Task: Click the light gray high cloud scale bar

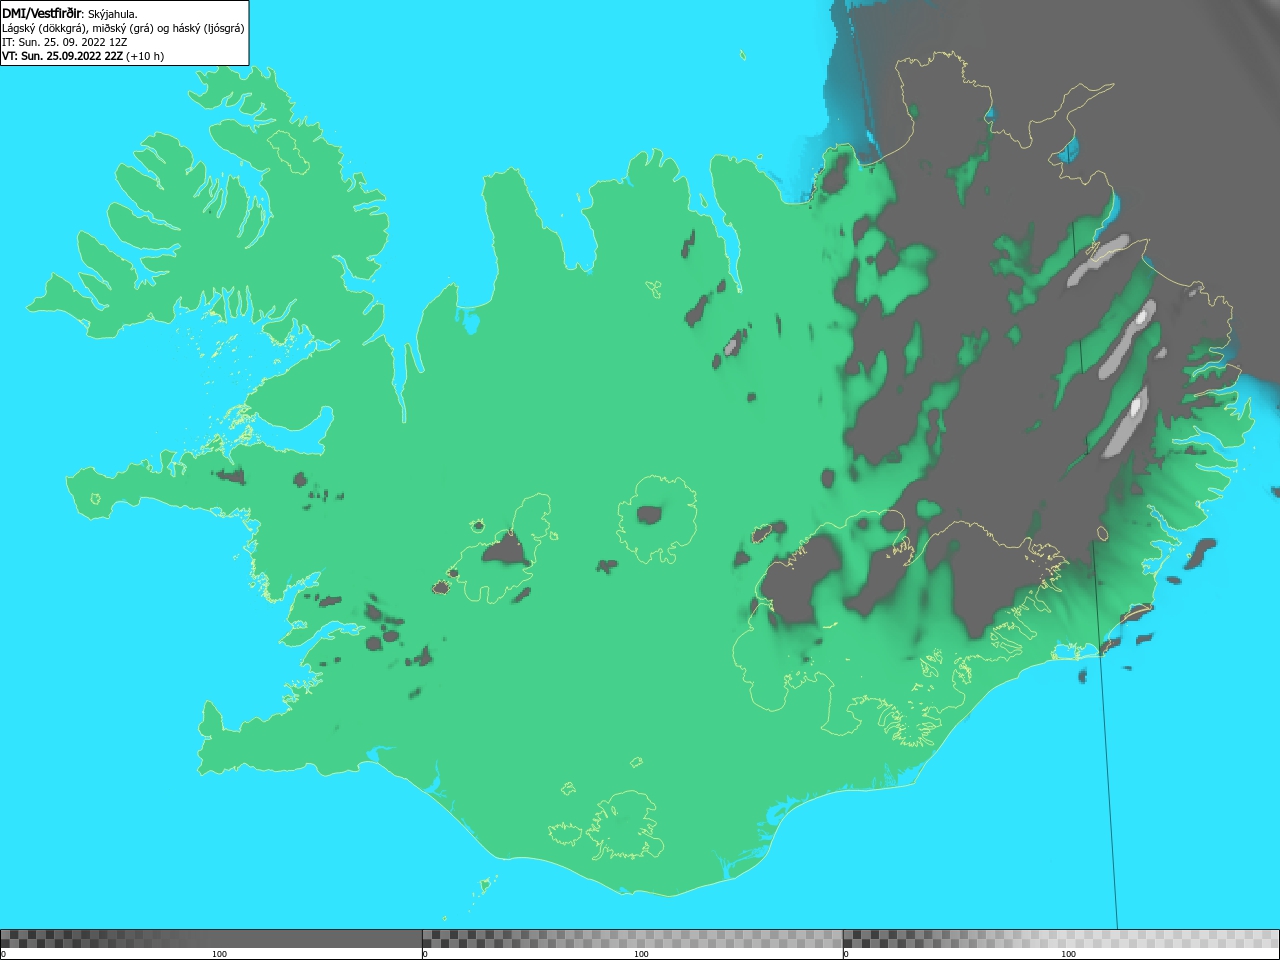Action: point(1061,939)
